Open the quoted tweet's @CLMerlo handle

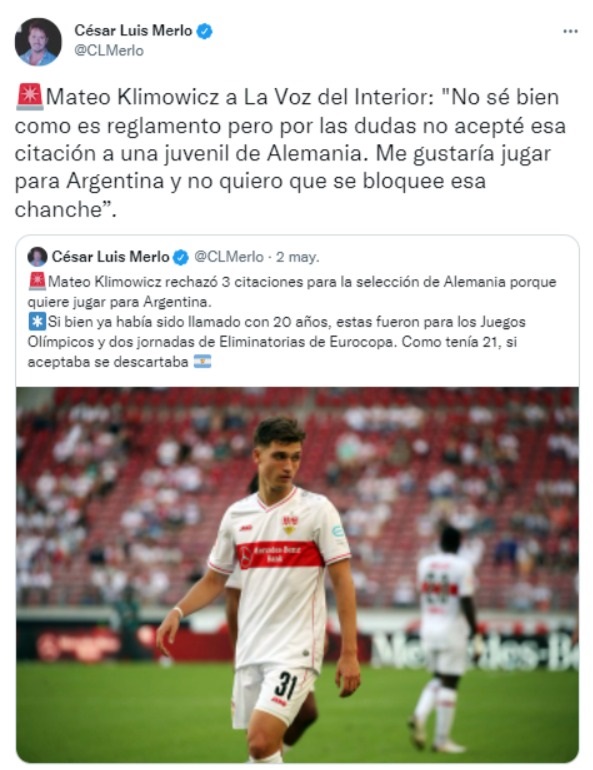coord(229,256)
